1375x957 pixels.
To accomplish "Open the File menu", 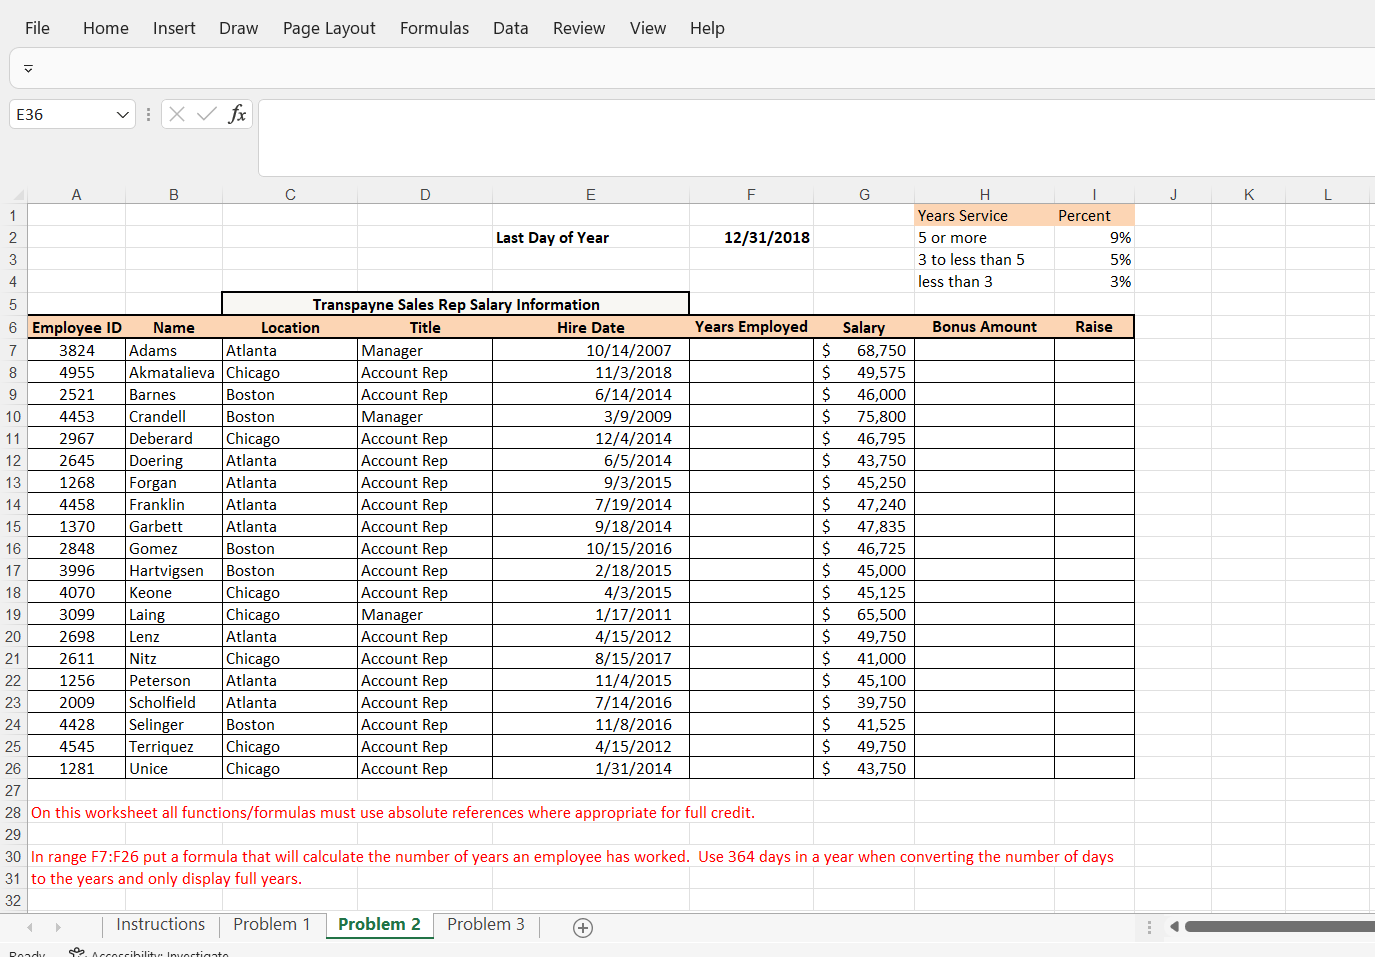I will click(37, 28).
